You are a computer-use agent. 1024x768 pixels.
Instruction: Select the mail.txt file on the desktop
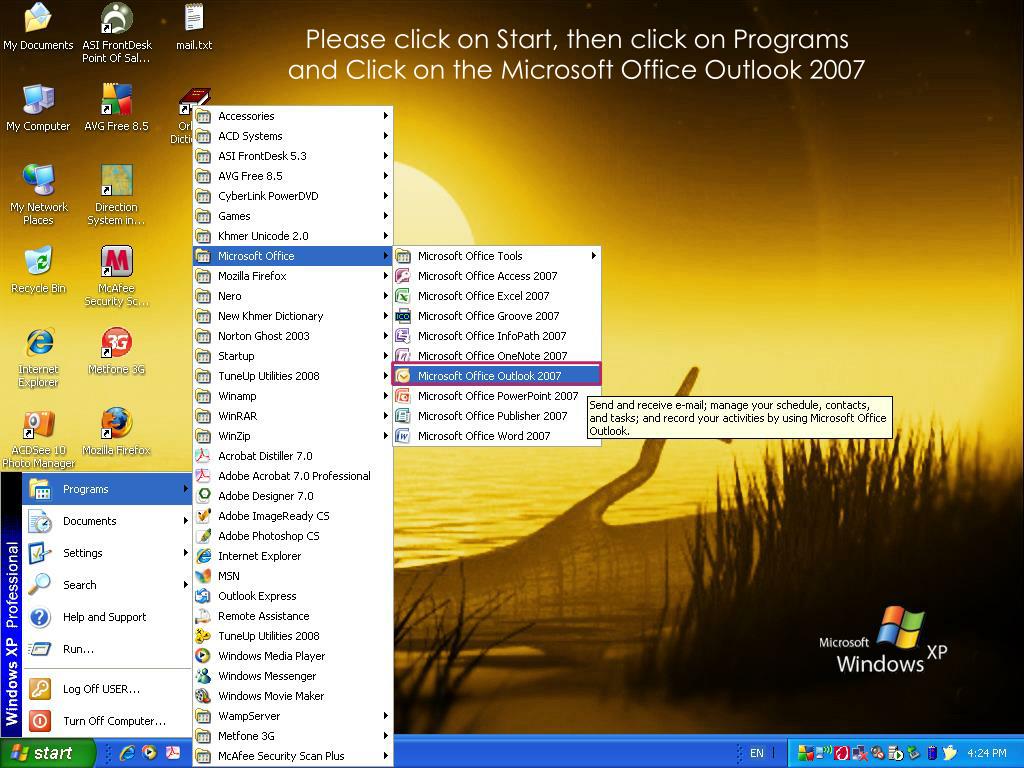[x=194, y=27]
